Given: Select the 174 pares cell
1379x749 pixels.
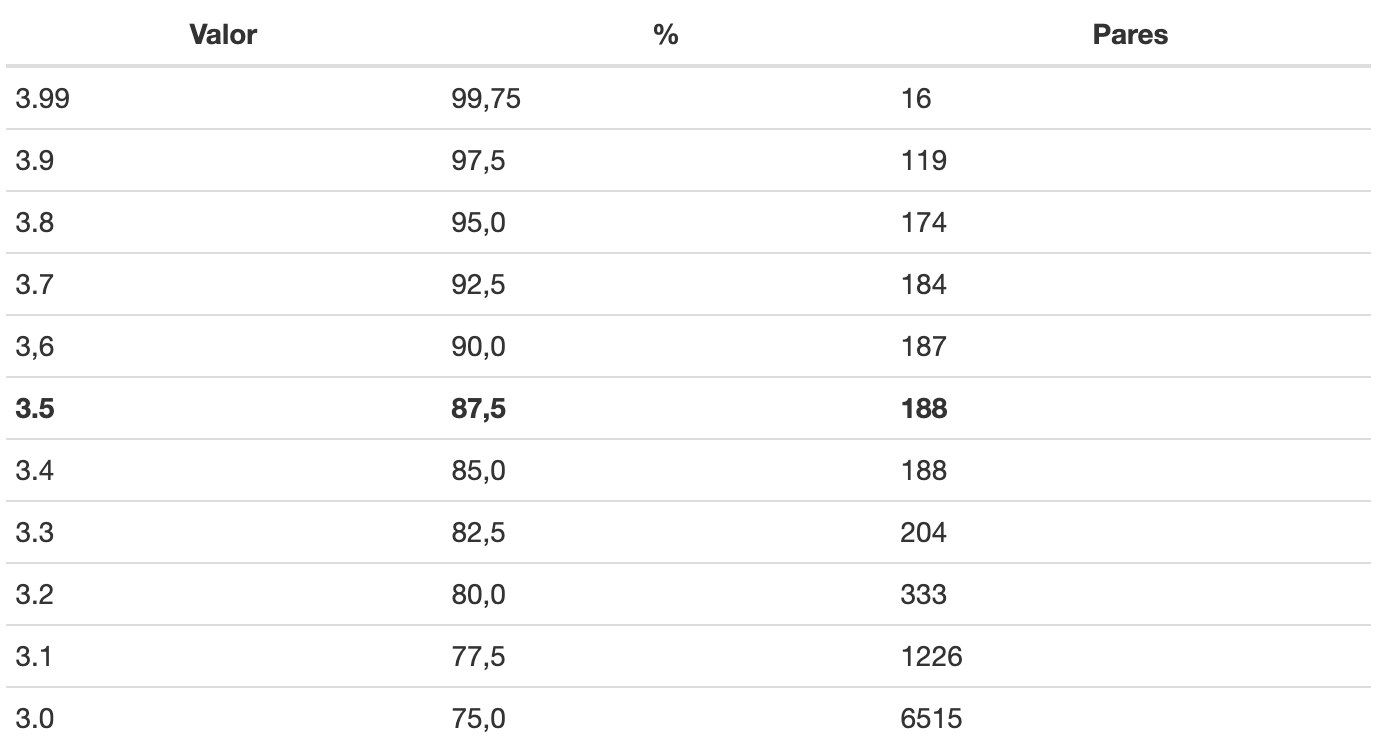Looking at the screenshot, I should click(1130, 222).
